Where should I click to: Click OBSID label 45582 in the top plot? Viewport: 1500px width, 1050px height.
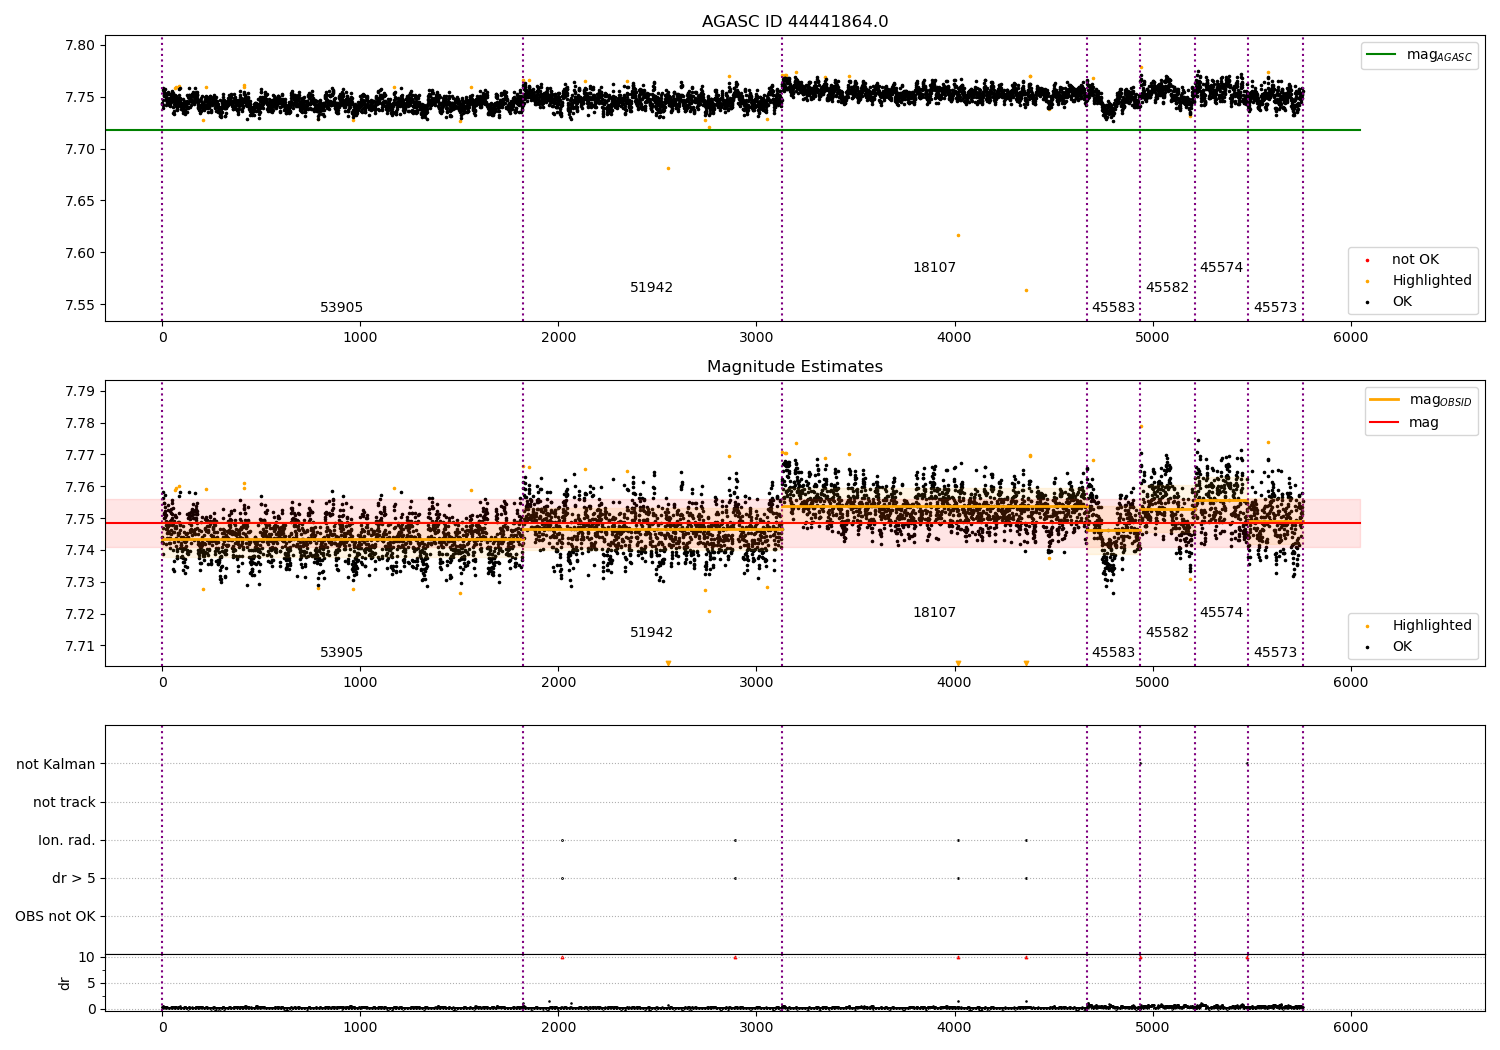[1167, 288]
